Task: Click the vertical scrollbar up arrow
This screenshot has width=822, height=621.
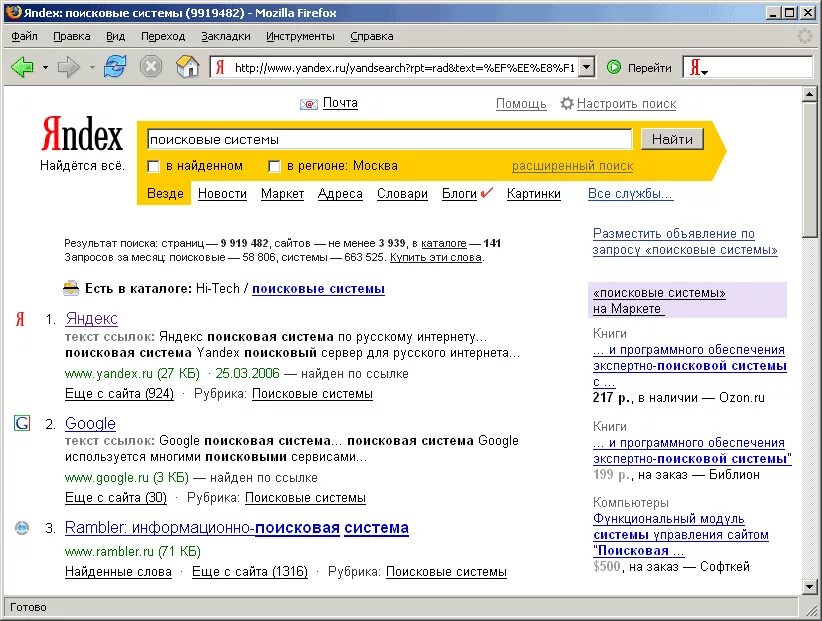Action: (x=809, y=94)
